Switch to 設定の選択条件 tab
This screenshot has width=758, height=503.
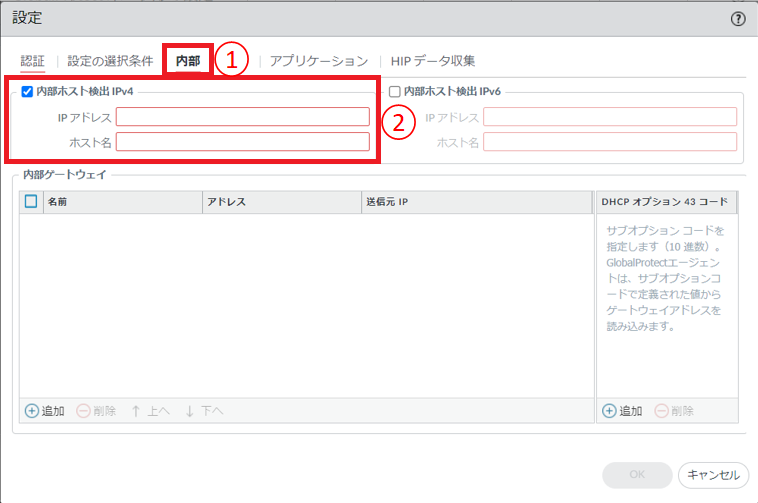[110, 61]
